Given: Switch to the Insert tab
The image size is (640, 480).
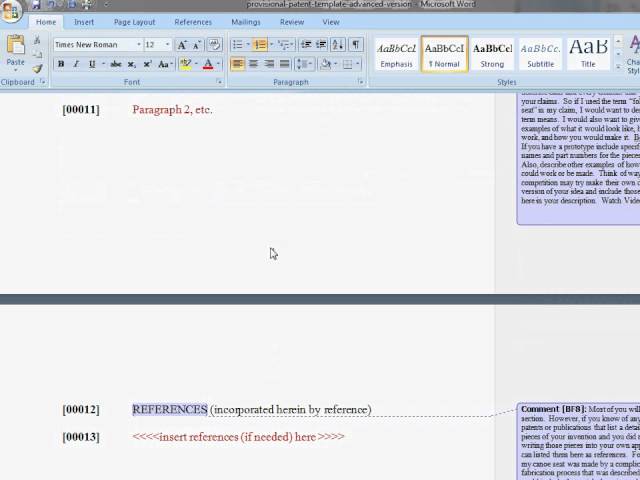Looking at the screenshot, I should coord(84,22).
